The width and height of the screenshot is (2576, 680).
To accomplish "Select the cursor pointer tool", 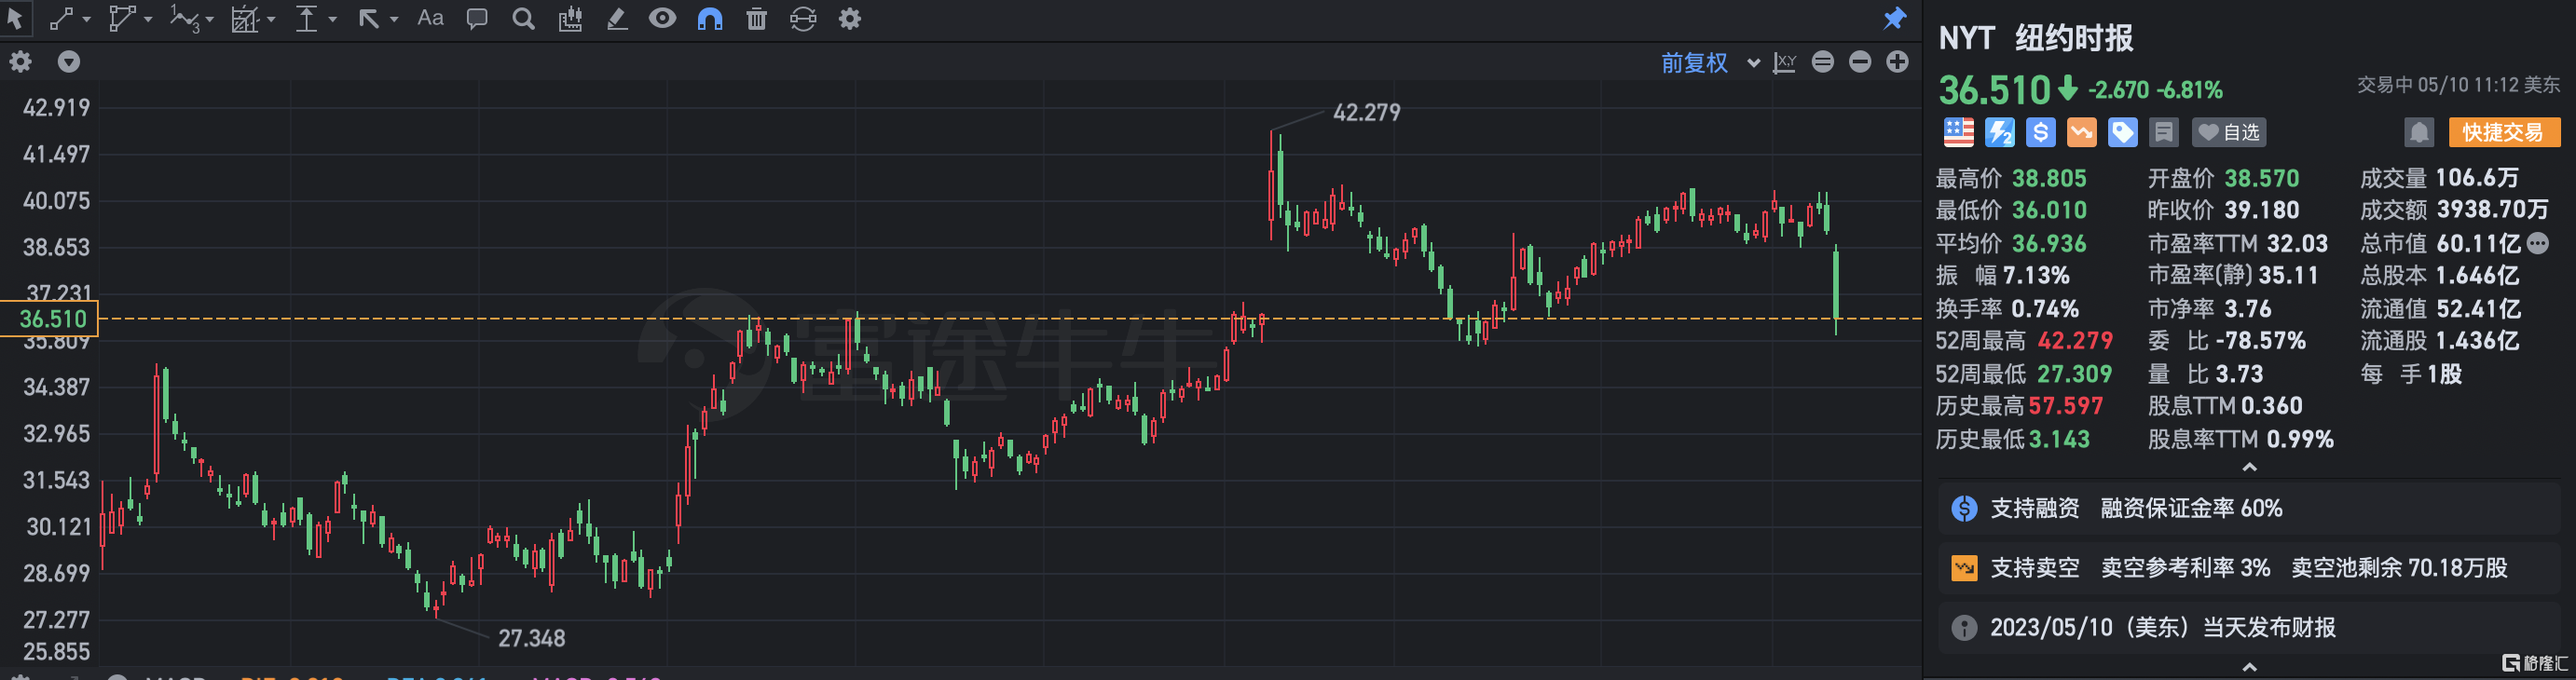I will click(x=15, y=18).
